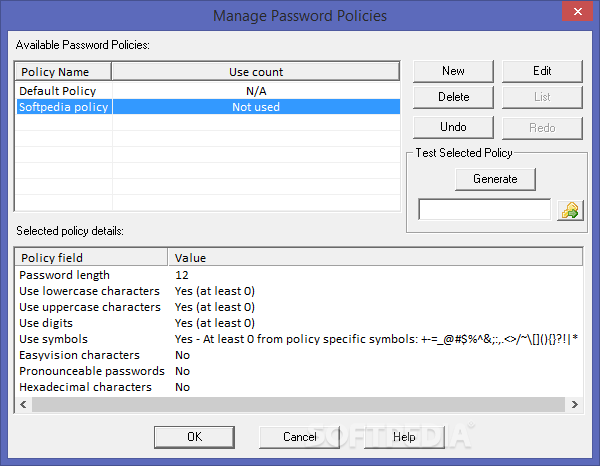Click the Policy Name column header
600x466 pixels.
(63, 72)
